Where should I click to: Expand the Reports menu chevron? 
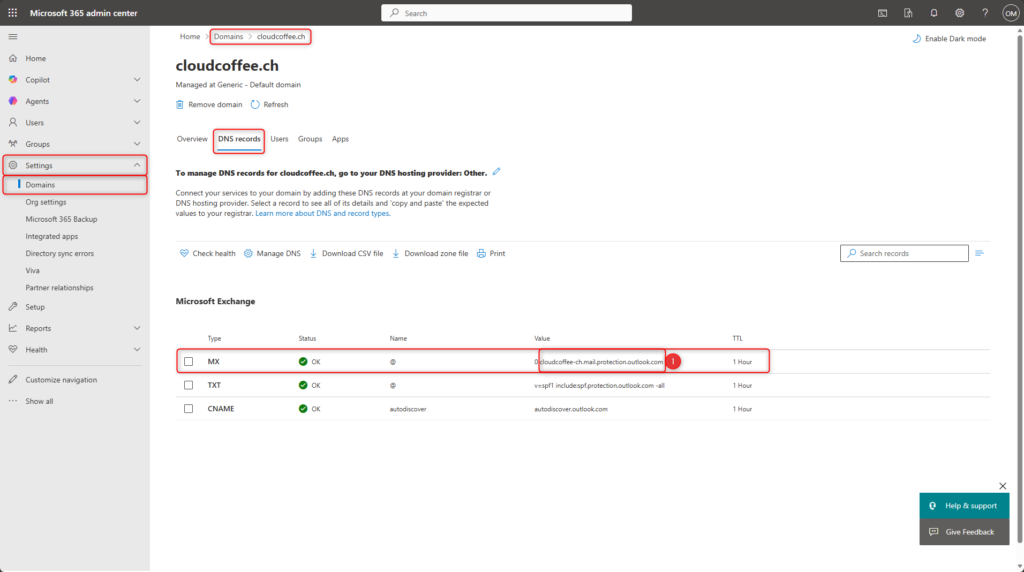pos(136,328)
